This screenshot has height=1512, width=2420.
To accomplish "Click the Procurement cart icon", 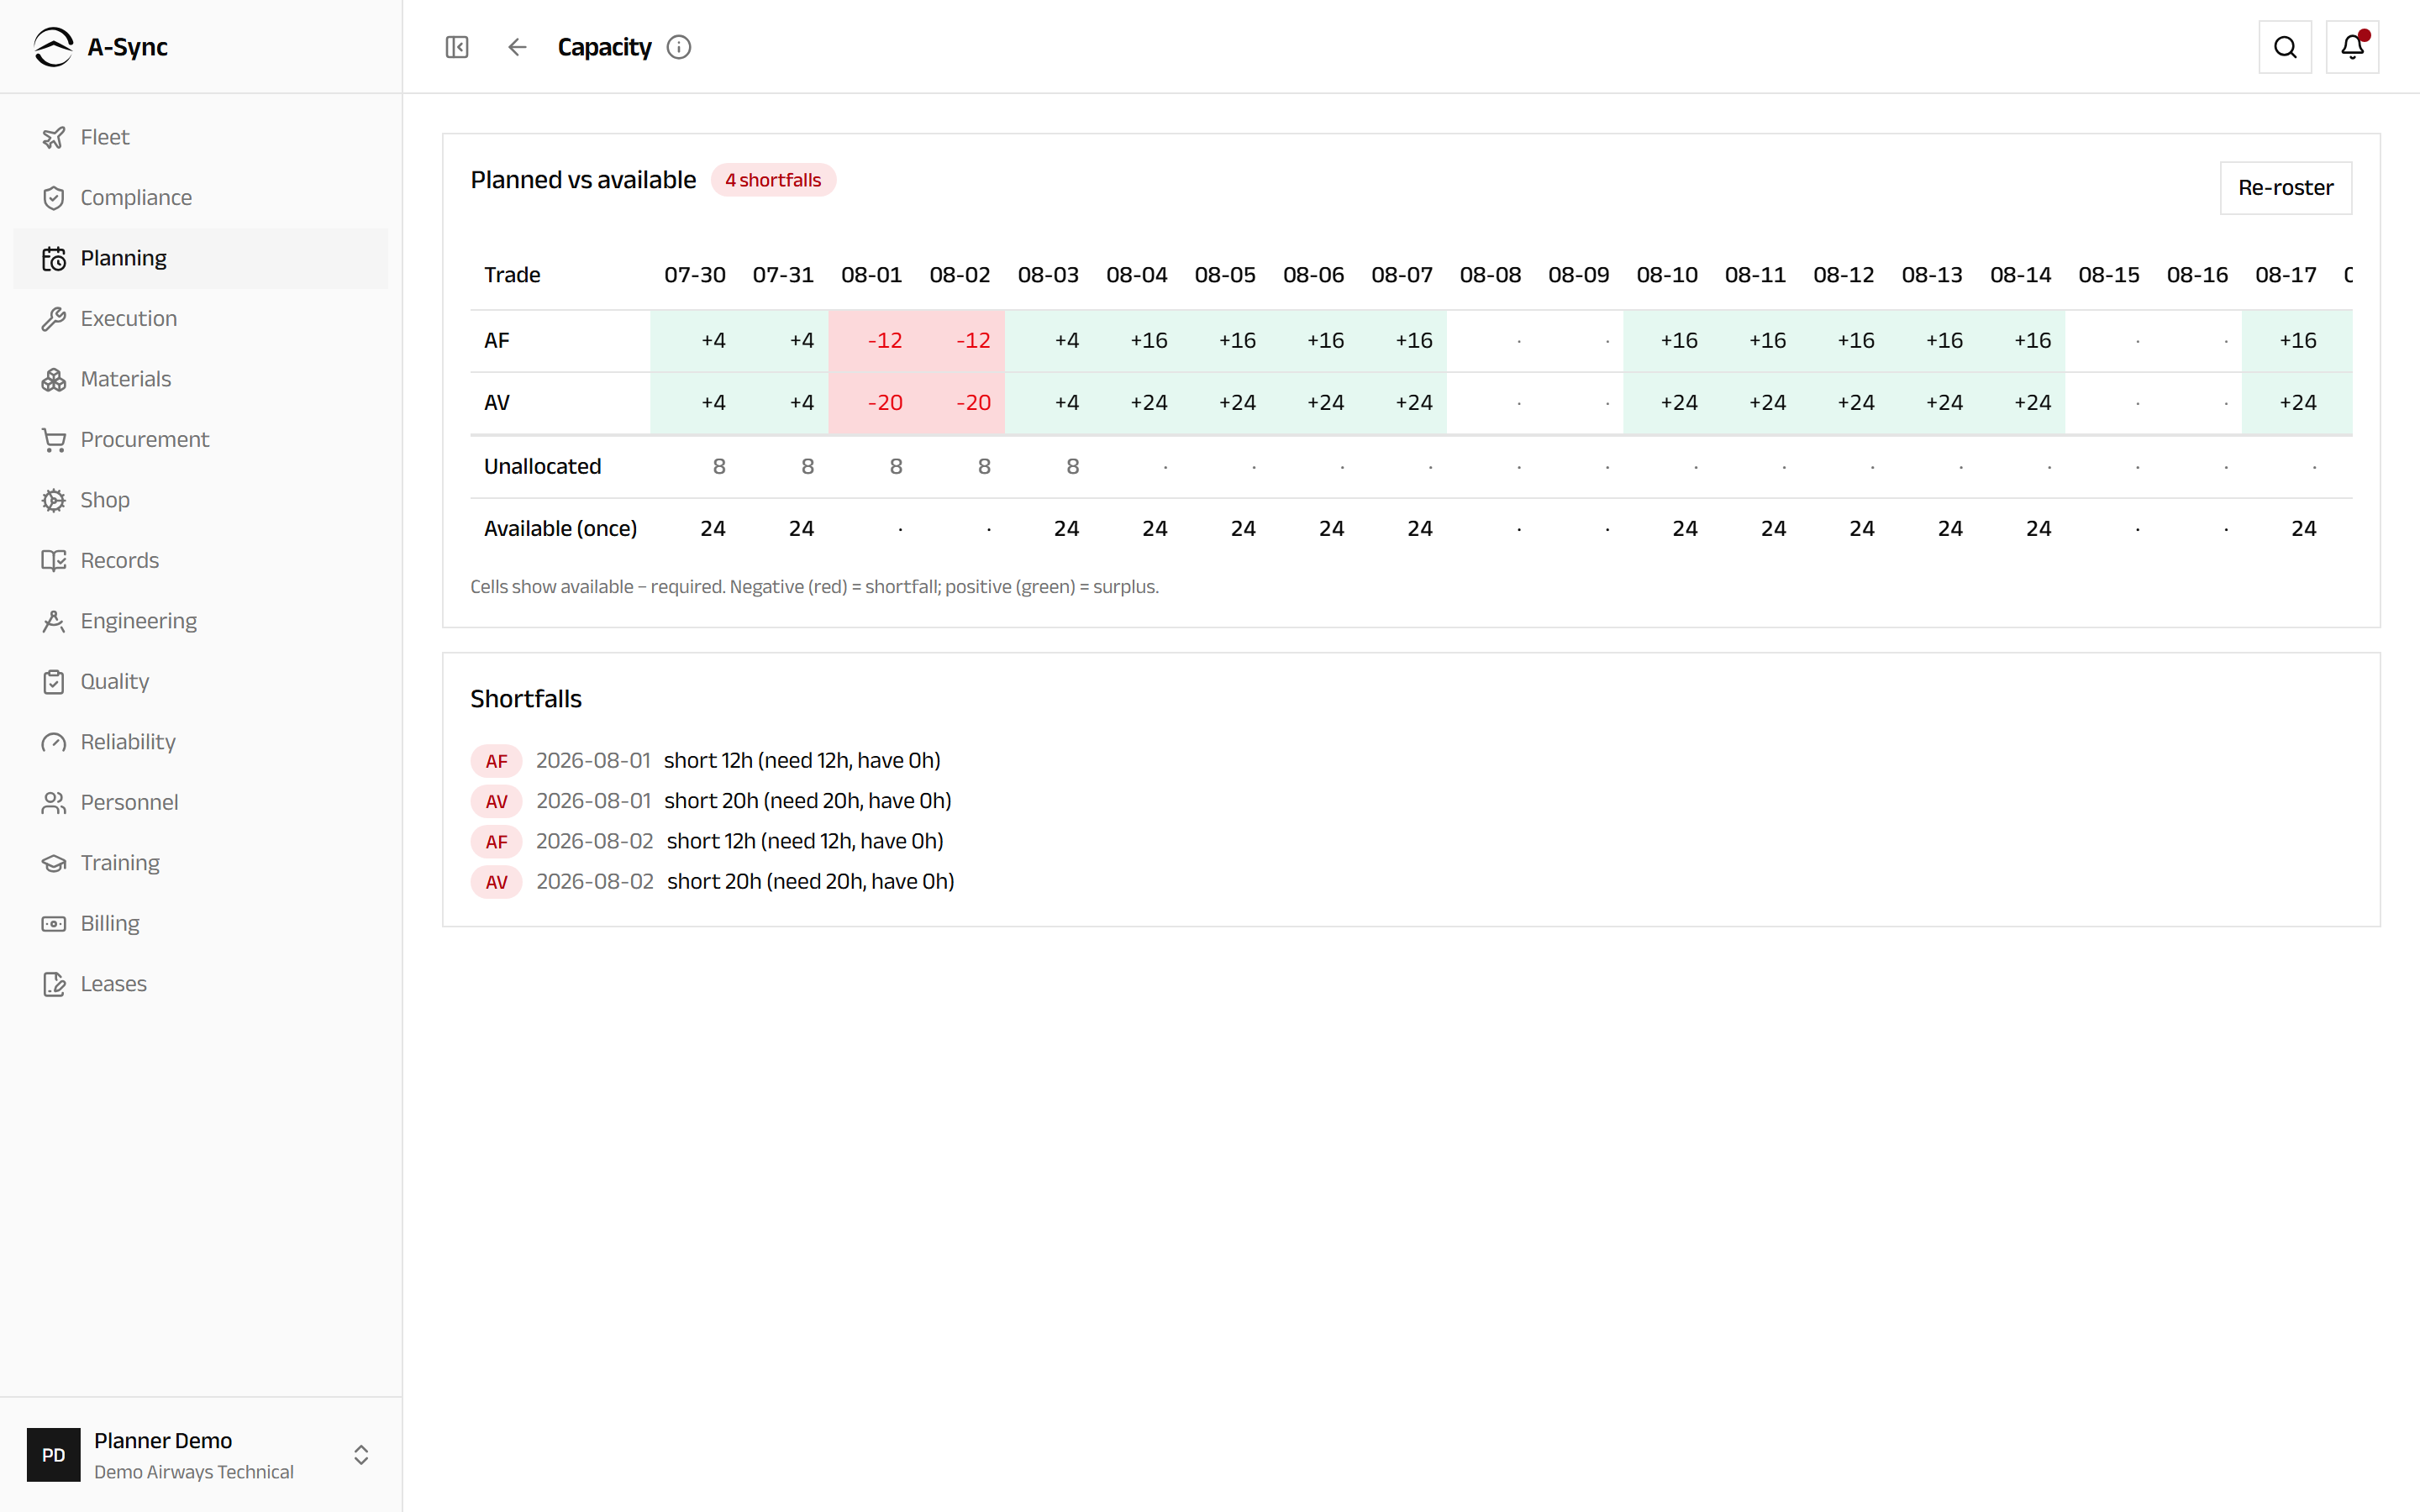I will (54, 440).
